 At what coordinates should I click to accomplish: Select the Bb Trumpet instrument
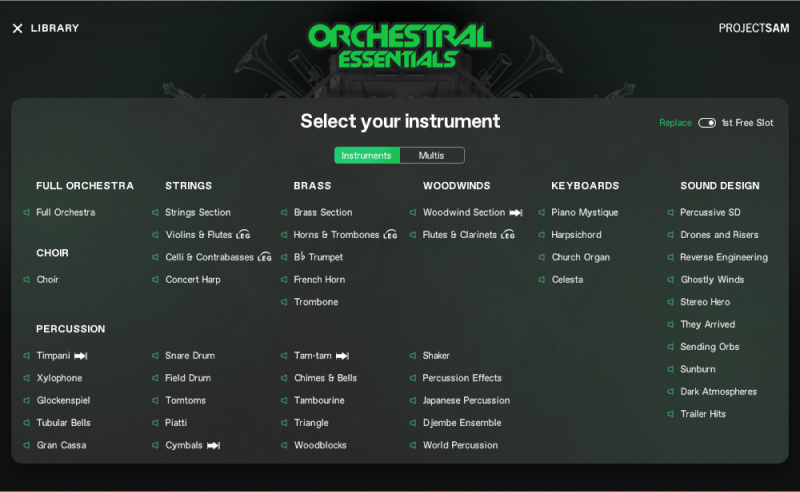pos(318,257)
